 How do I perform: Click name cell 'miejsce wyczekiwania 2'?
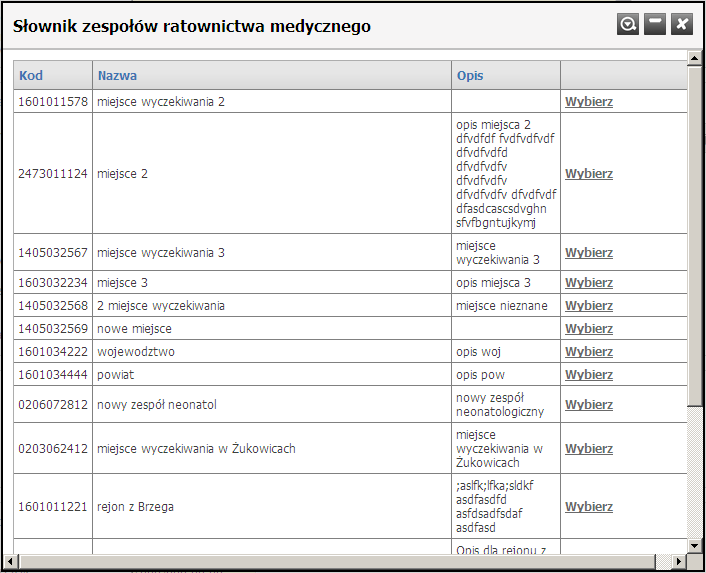pyautogui.click(x=272, y=102)
